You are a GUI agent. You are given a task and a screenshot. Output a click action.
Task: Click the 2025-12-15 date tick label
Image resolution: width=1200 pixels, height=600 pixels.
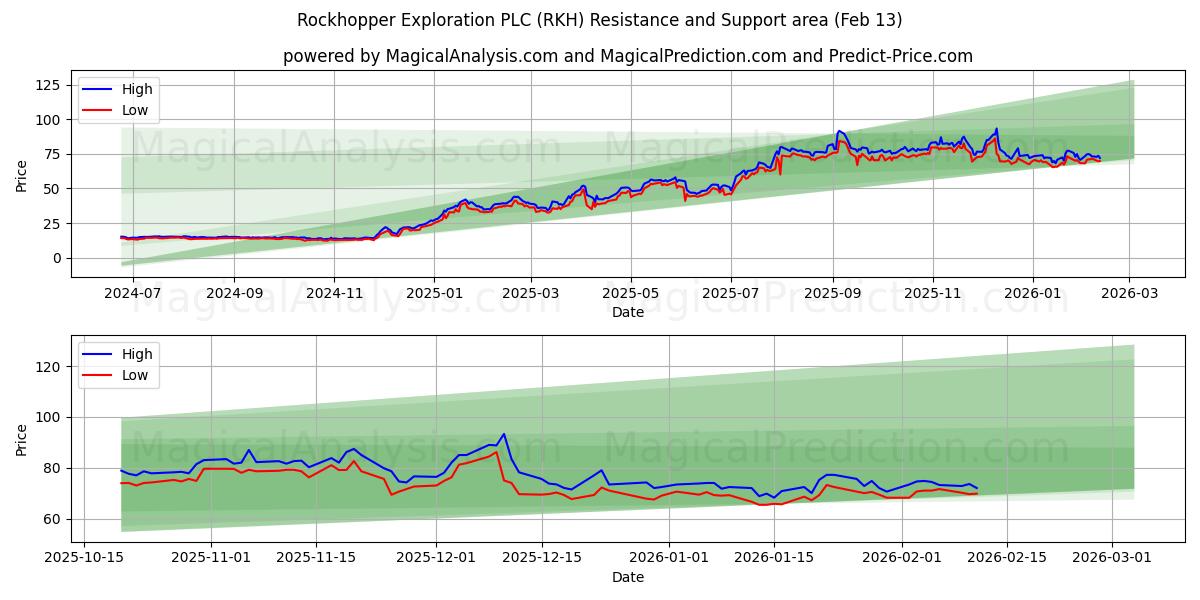tap(541, 558)
